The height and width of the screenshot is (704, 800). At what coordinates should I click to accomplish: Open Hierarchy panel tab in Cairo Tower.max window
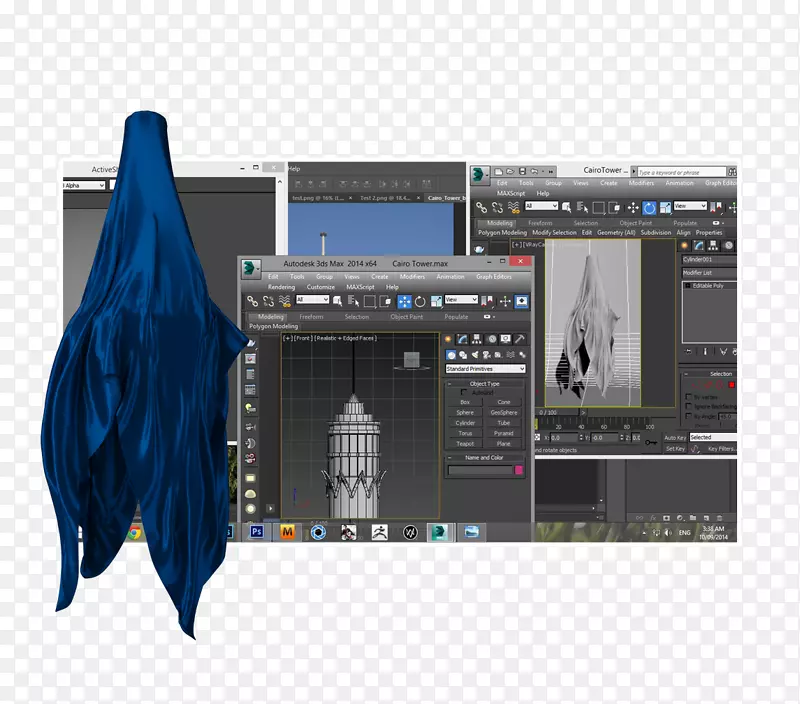[x=477, y=339]
